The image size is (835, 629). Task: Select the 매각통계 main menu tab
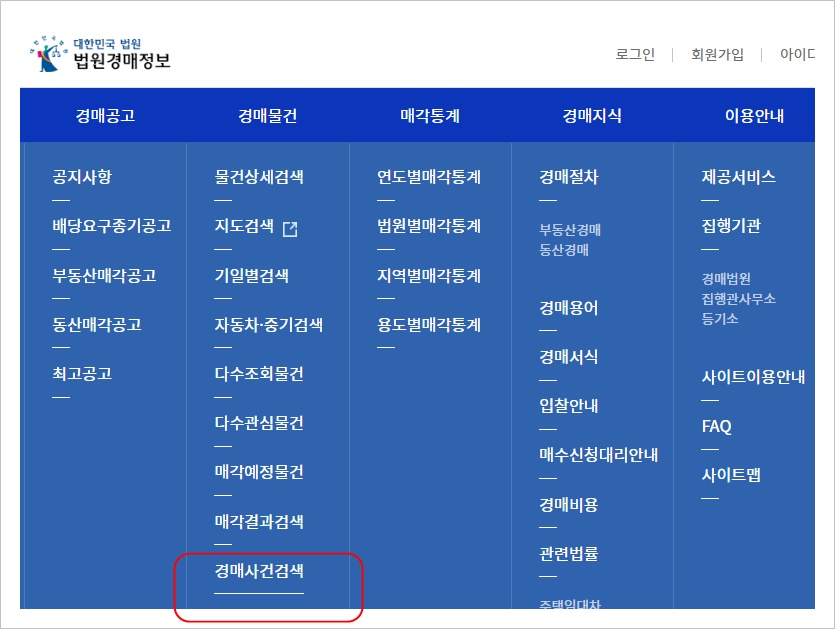(x=430, y=116)
